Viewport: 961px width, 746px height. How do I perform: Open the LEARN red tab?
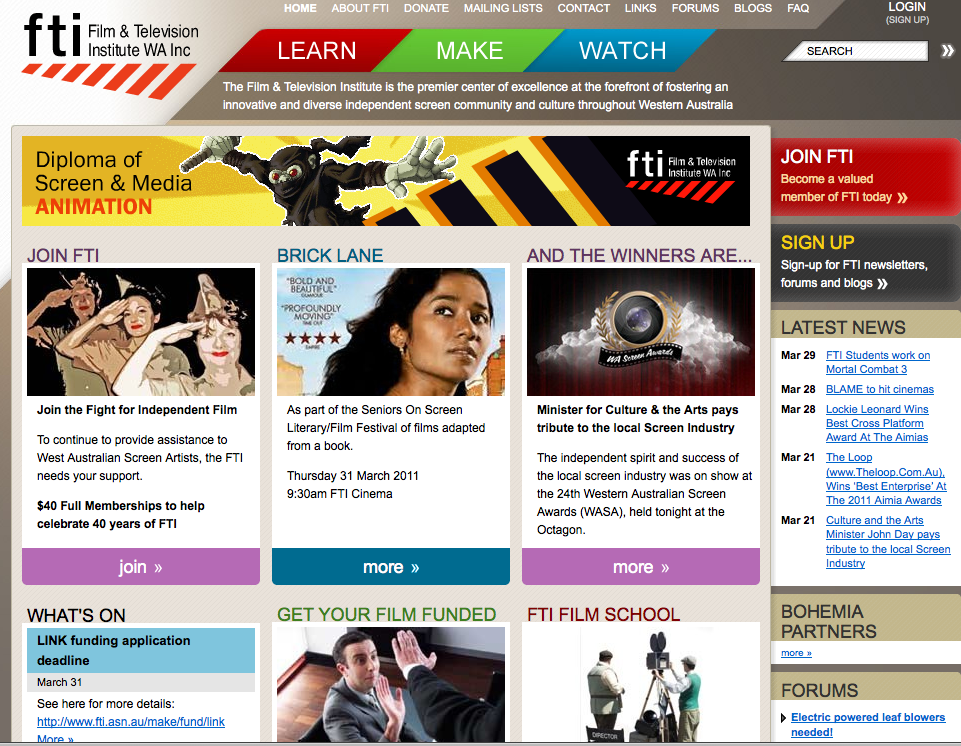[x=316, y=51]
